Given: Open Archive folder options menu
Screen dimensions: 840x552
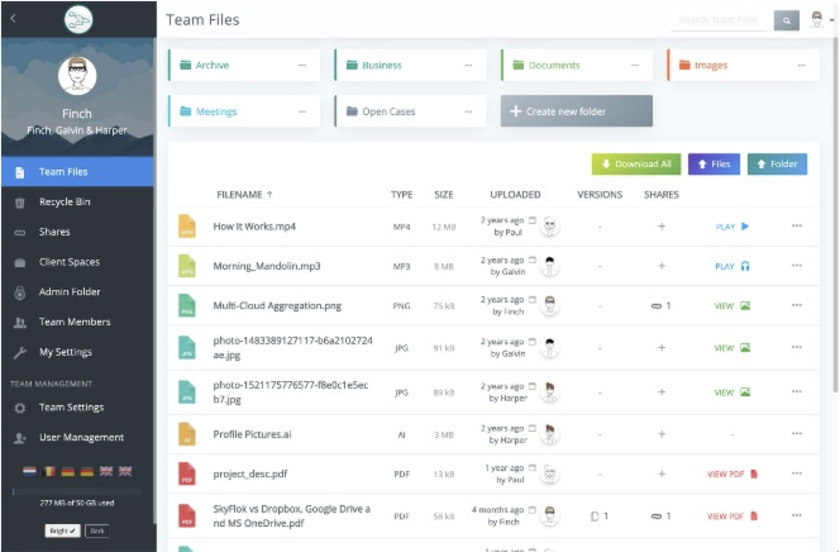Looking at the screenshot, I should [x=302, y=65].
